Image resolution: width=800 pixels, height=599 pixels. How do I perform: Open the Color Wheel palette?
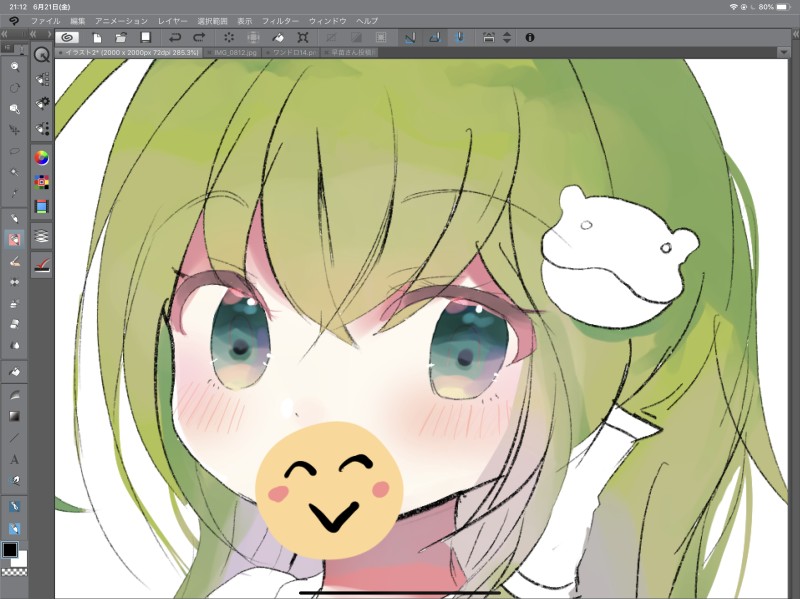(x=42, y=158)
